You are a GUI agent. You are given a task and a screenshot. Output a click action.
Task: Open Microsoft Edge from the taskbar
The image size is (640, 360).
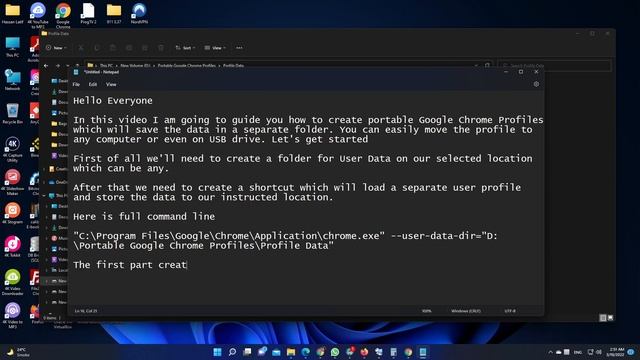(306, 352)
